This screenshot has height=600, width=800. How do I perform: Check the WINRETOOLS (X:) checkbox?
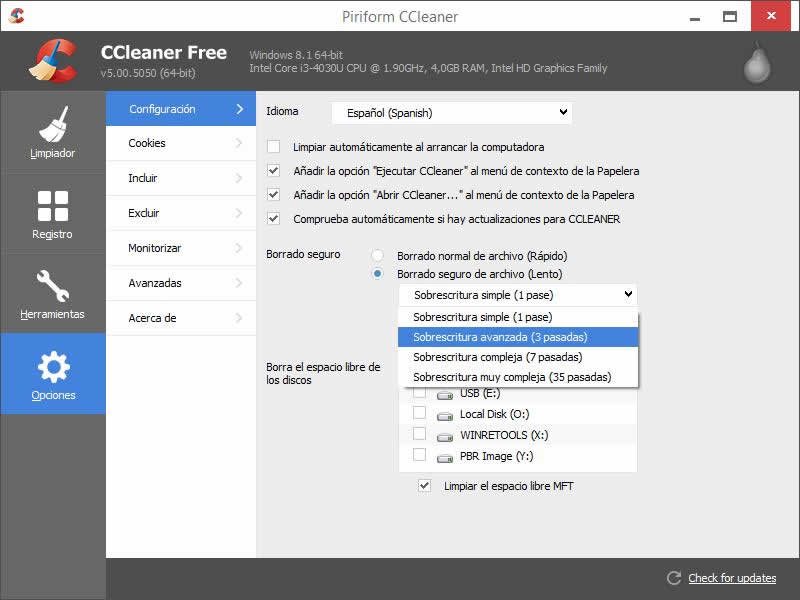click(x=419, y=434)
